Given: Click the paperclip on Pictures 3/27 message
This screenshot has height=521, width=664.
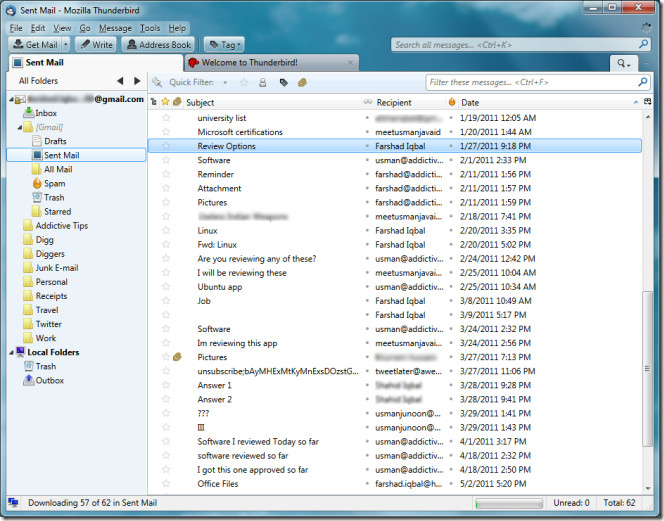Looking at the screenshot, I should pyautogui.click(x=177, y=357).
